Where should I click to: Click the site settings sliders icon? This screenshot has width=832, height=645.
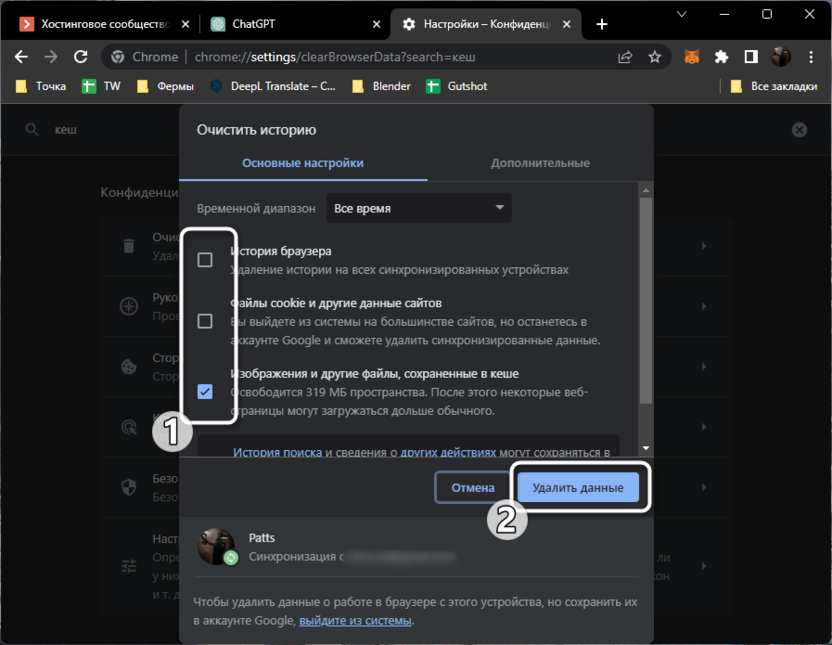click(129, 566)
